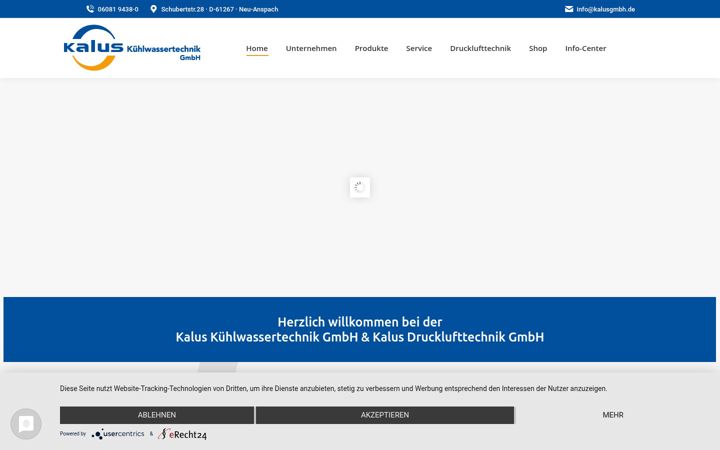Go to the Home menu item
The image size is (720, 450).
[x=257, y=48]
